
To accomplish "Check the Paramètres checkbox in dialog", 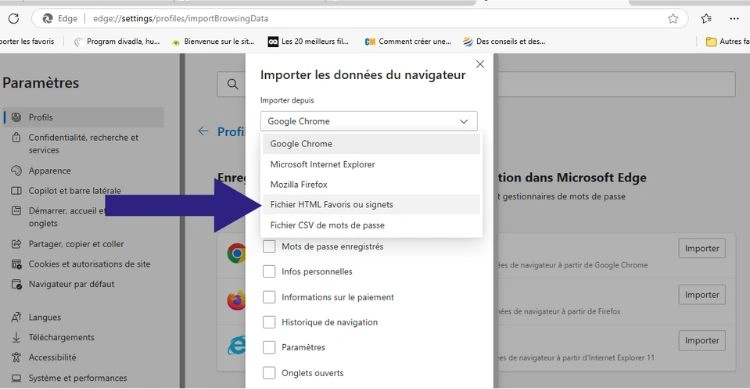I will click(269, 347).
